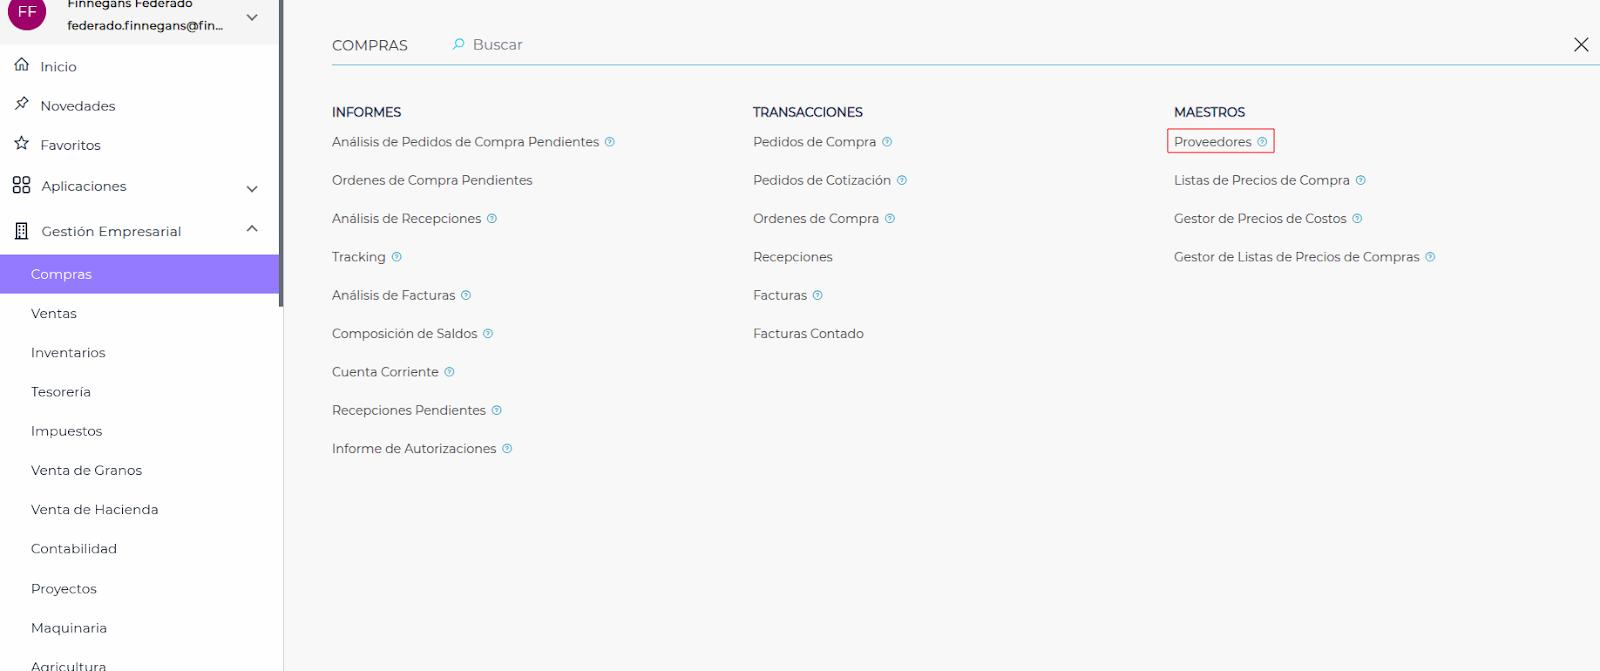Expand the Aplicaciones section
This screenshot has height=671, width=1600.
click(252, 188)
